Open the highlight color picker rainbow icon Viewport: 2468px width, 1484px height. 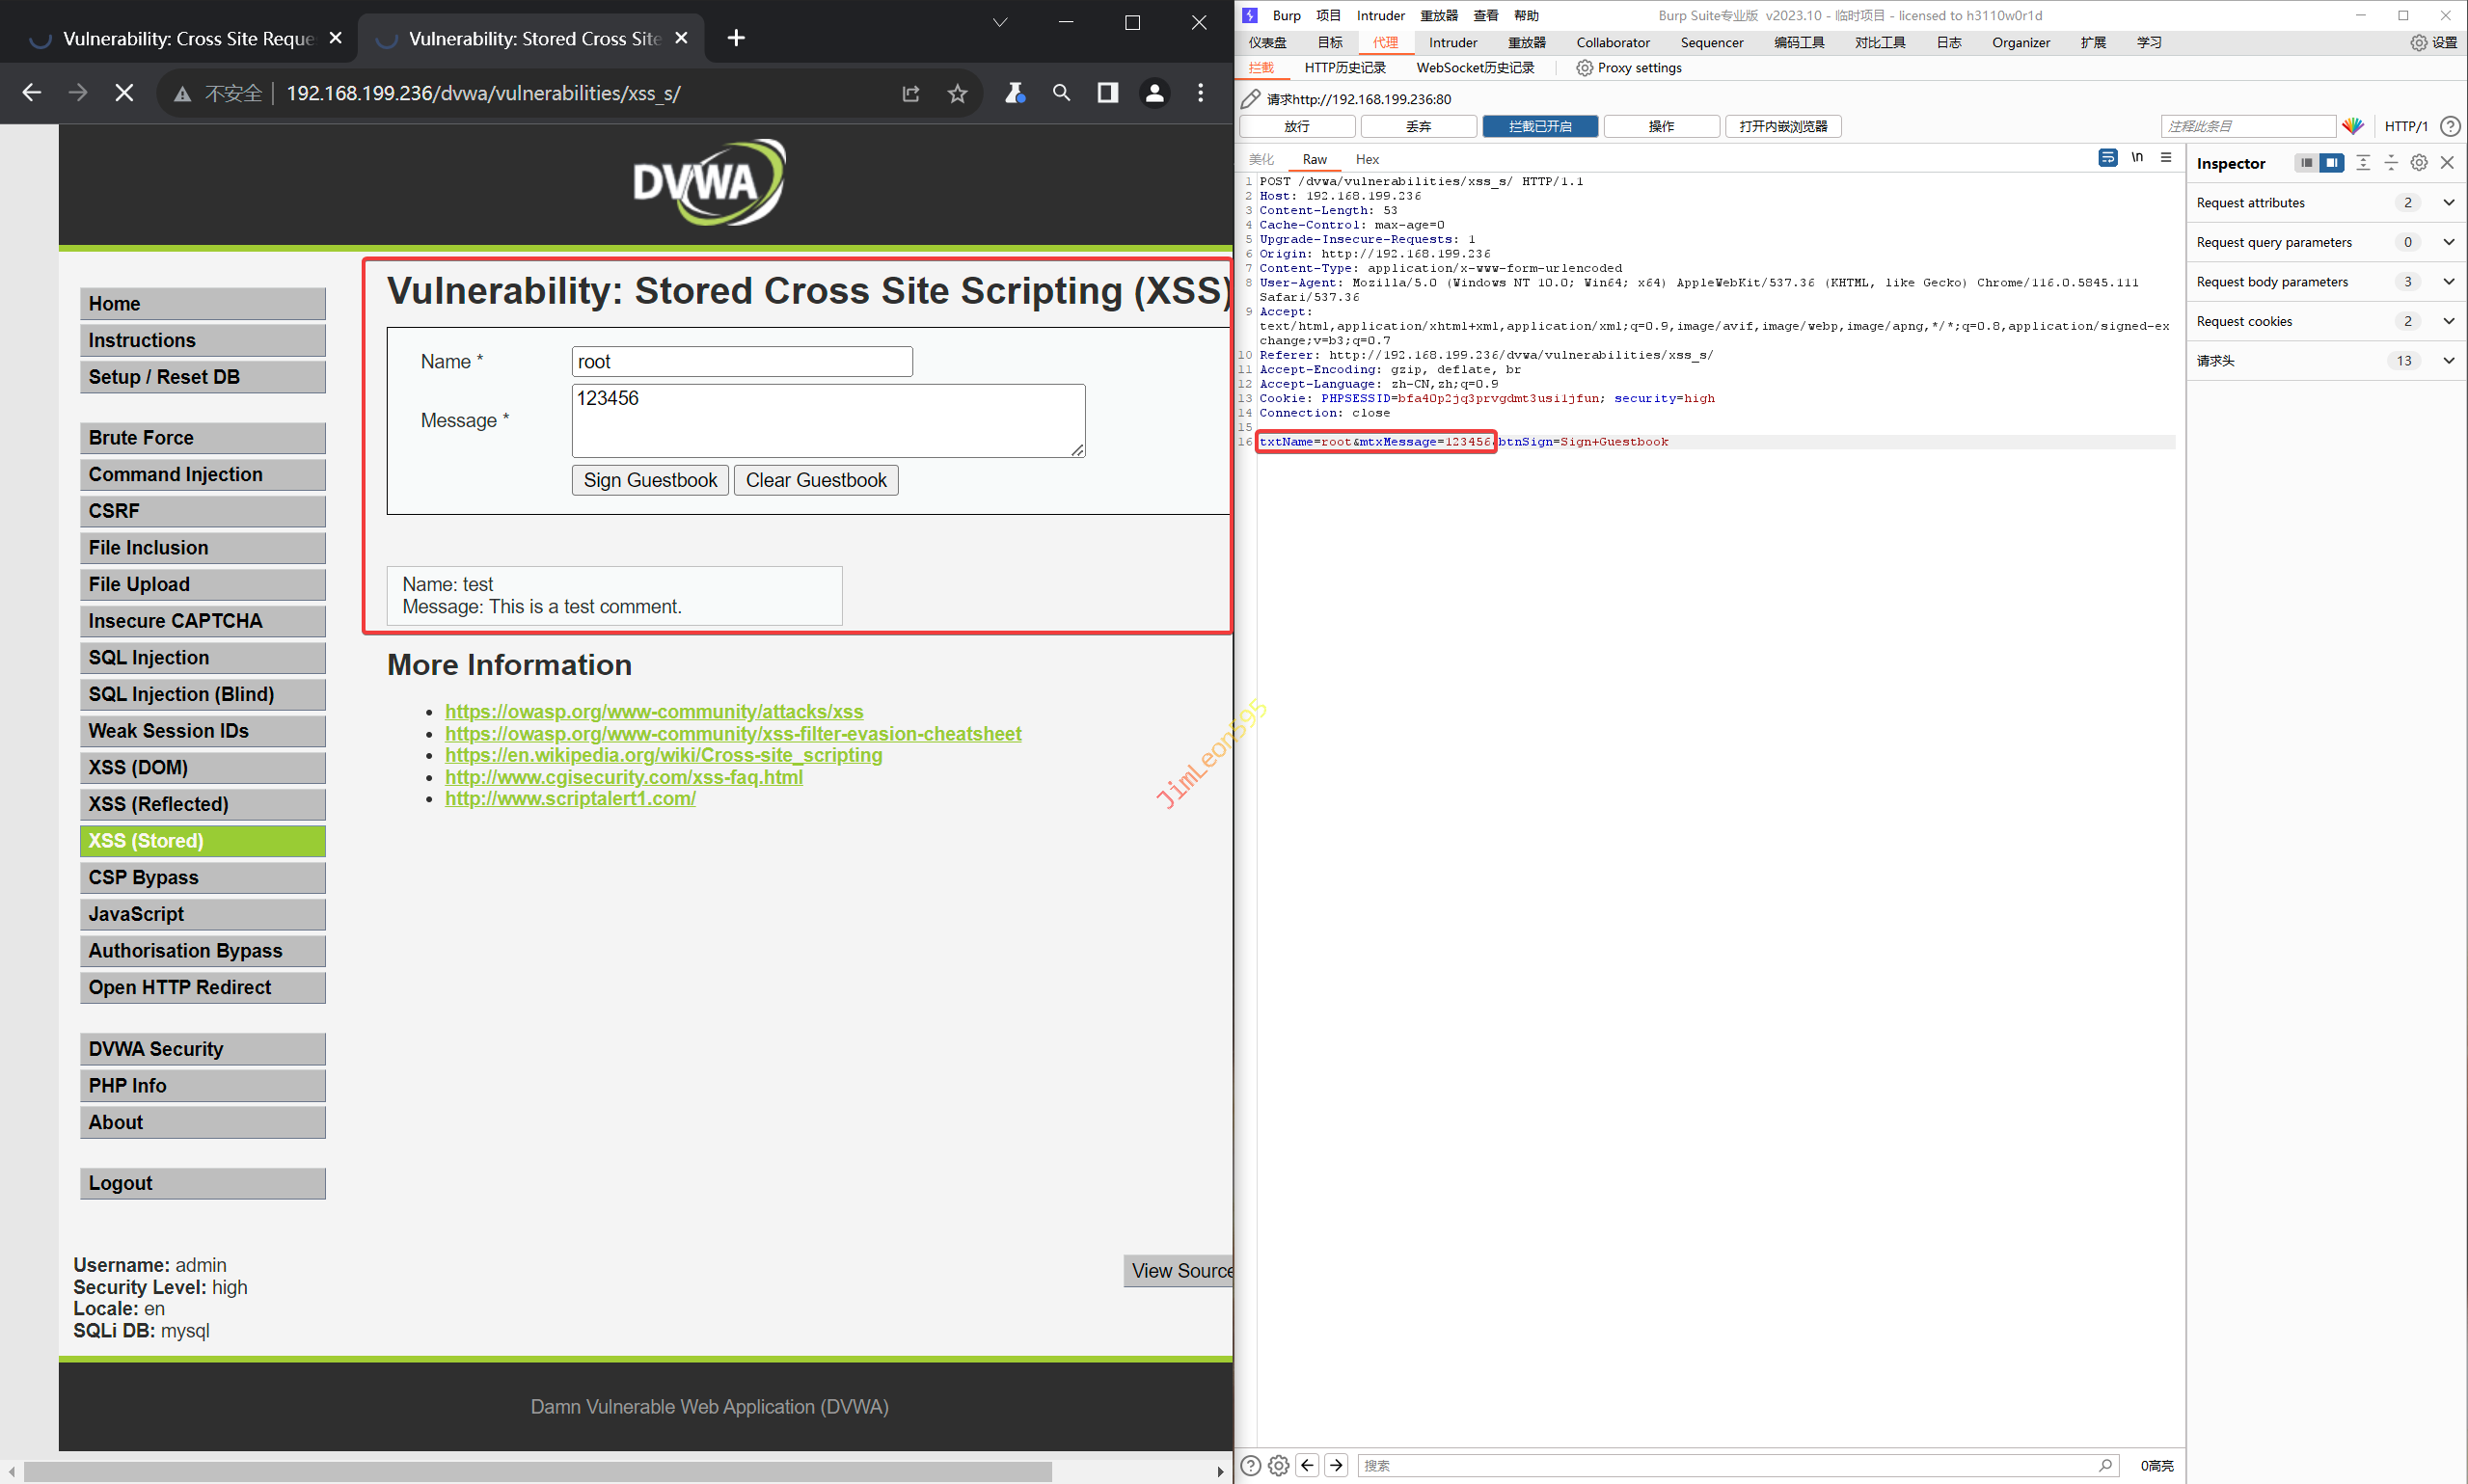pos(2352,126)
